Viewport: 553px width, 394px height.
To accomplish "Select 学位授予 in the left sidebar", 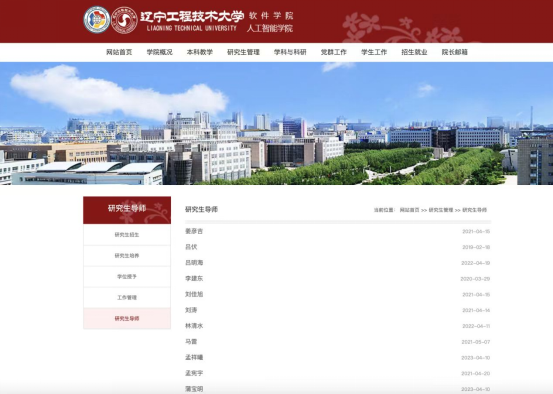I will [x=127, y=277].
